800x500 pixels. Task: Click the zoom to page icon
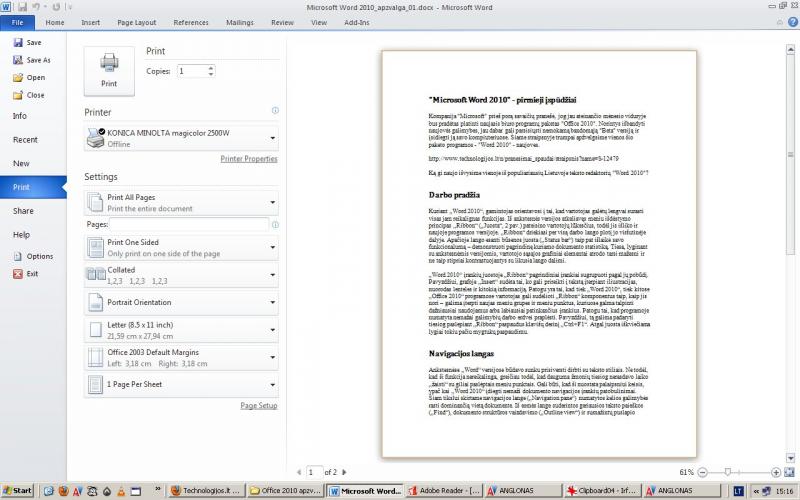pyautogui.click(x=789, y=472)
